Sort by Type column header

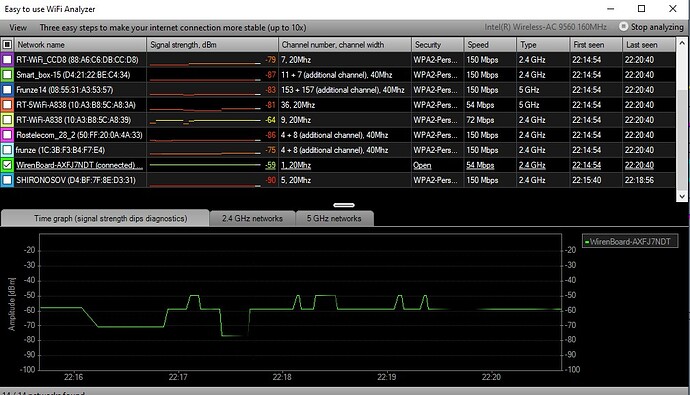tap(543, 44)
